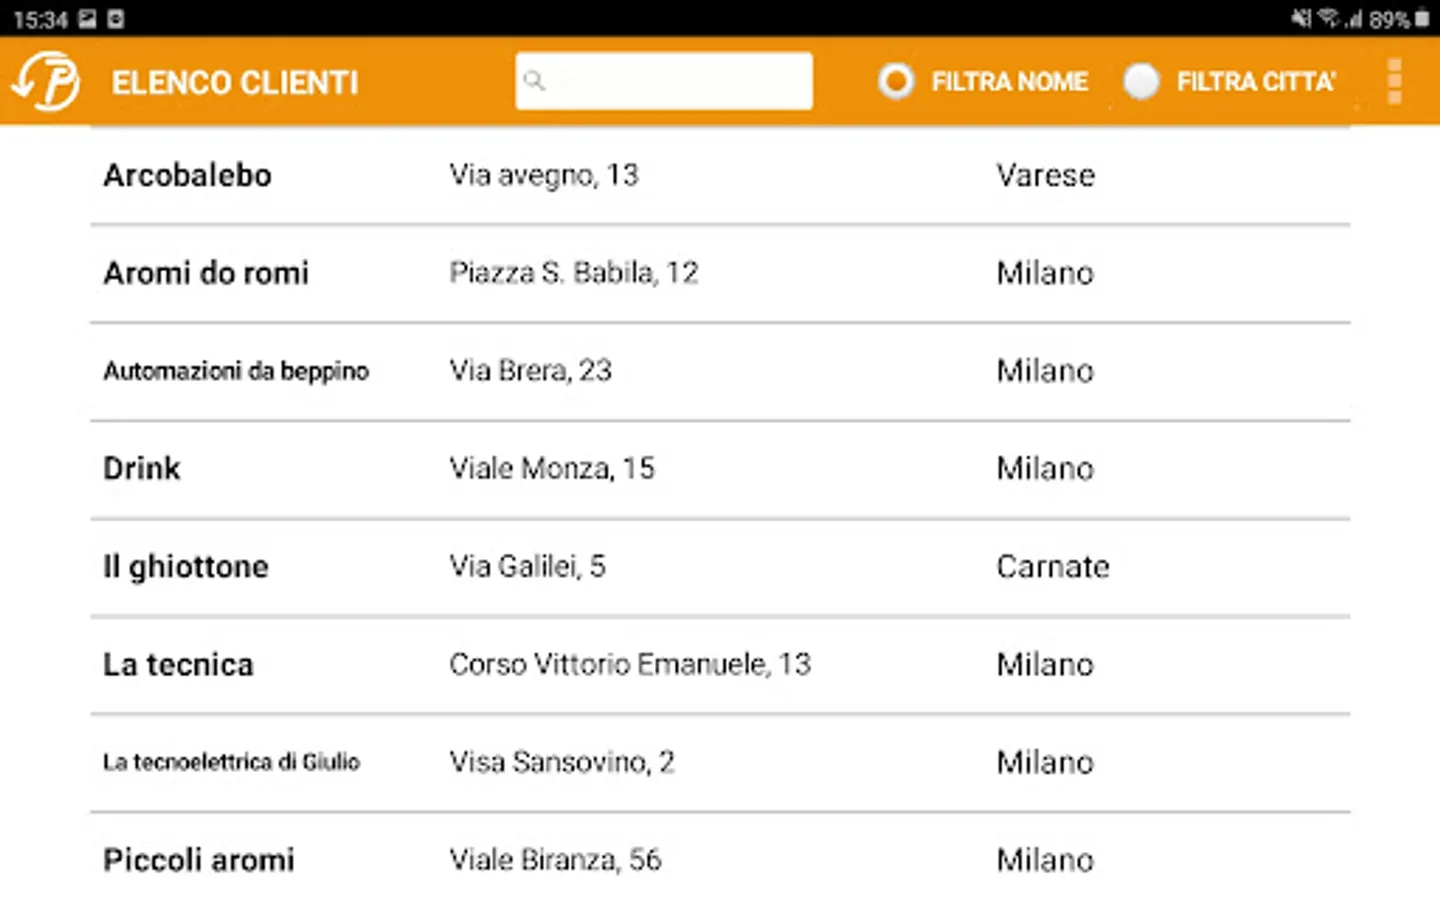Click into the client search field
Image resolution: width=1440 pixels, height=900 pixels.
click(x=680, y=81)
